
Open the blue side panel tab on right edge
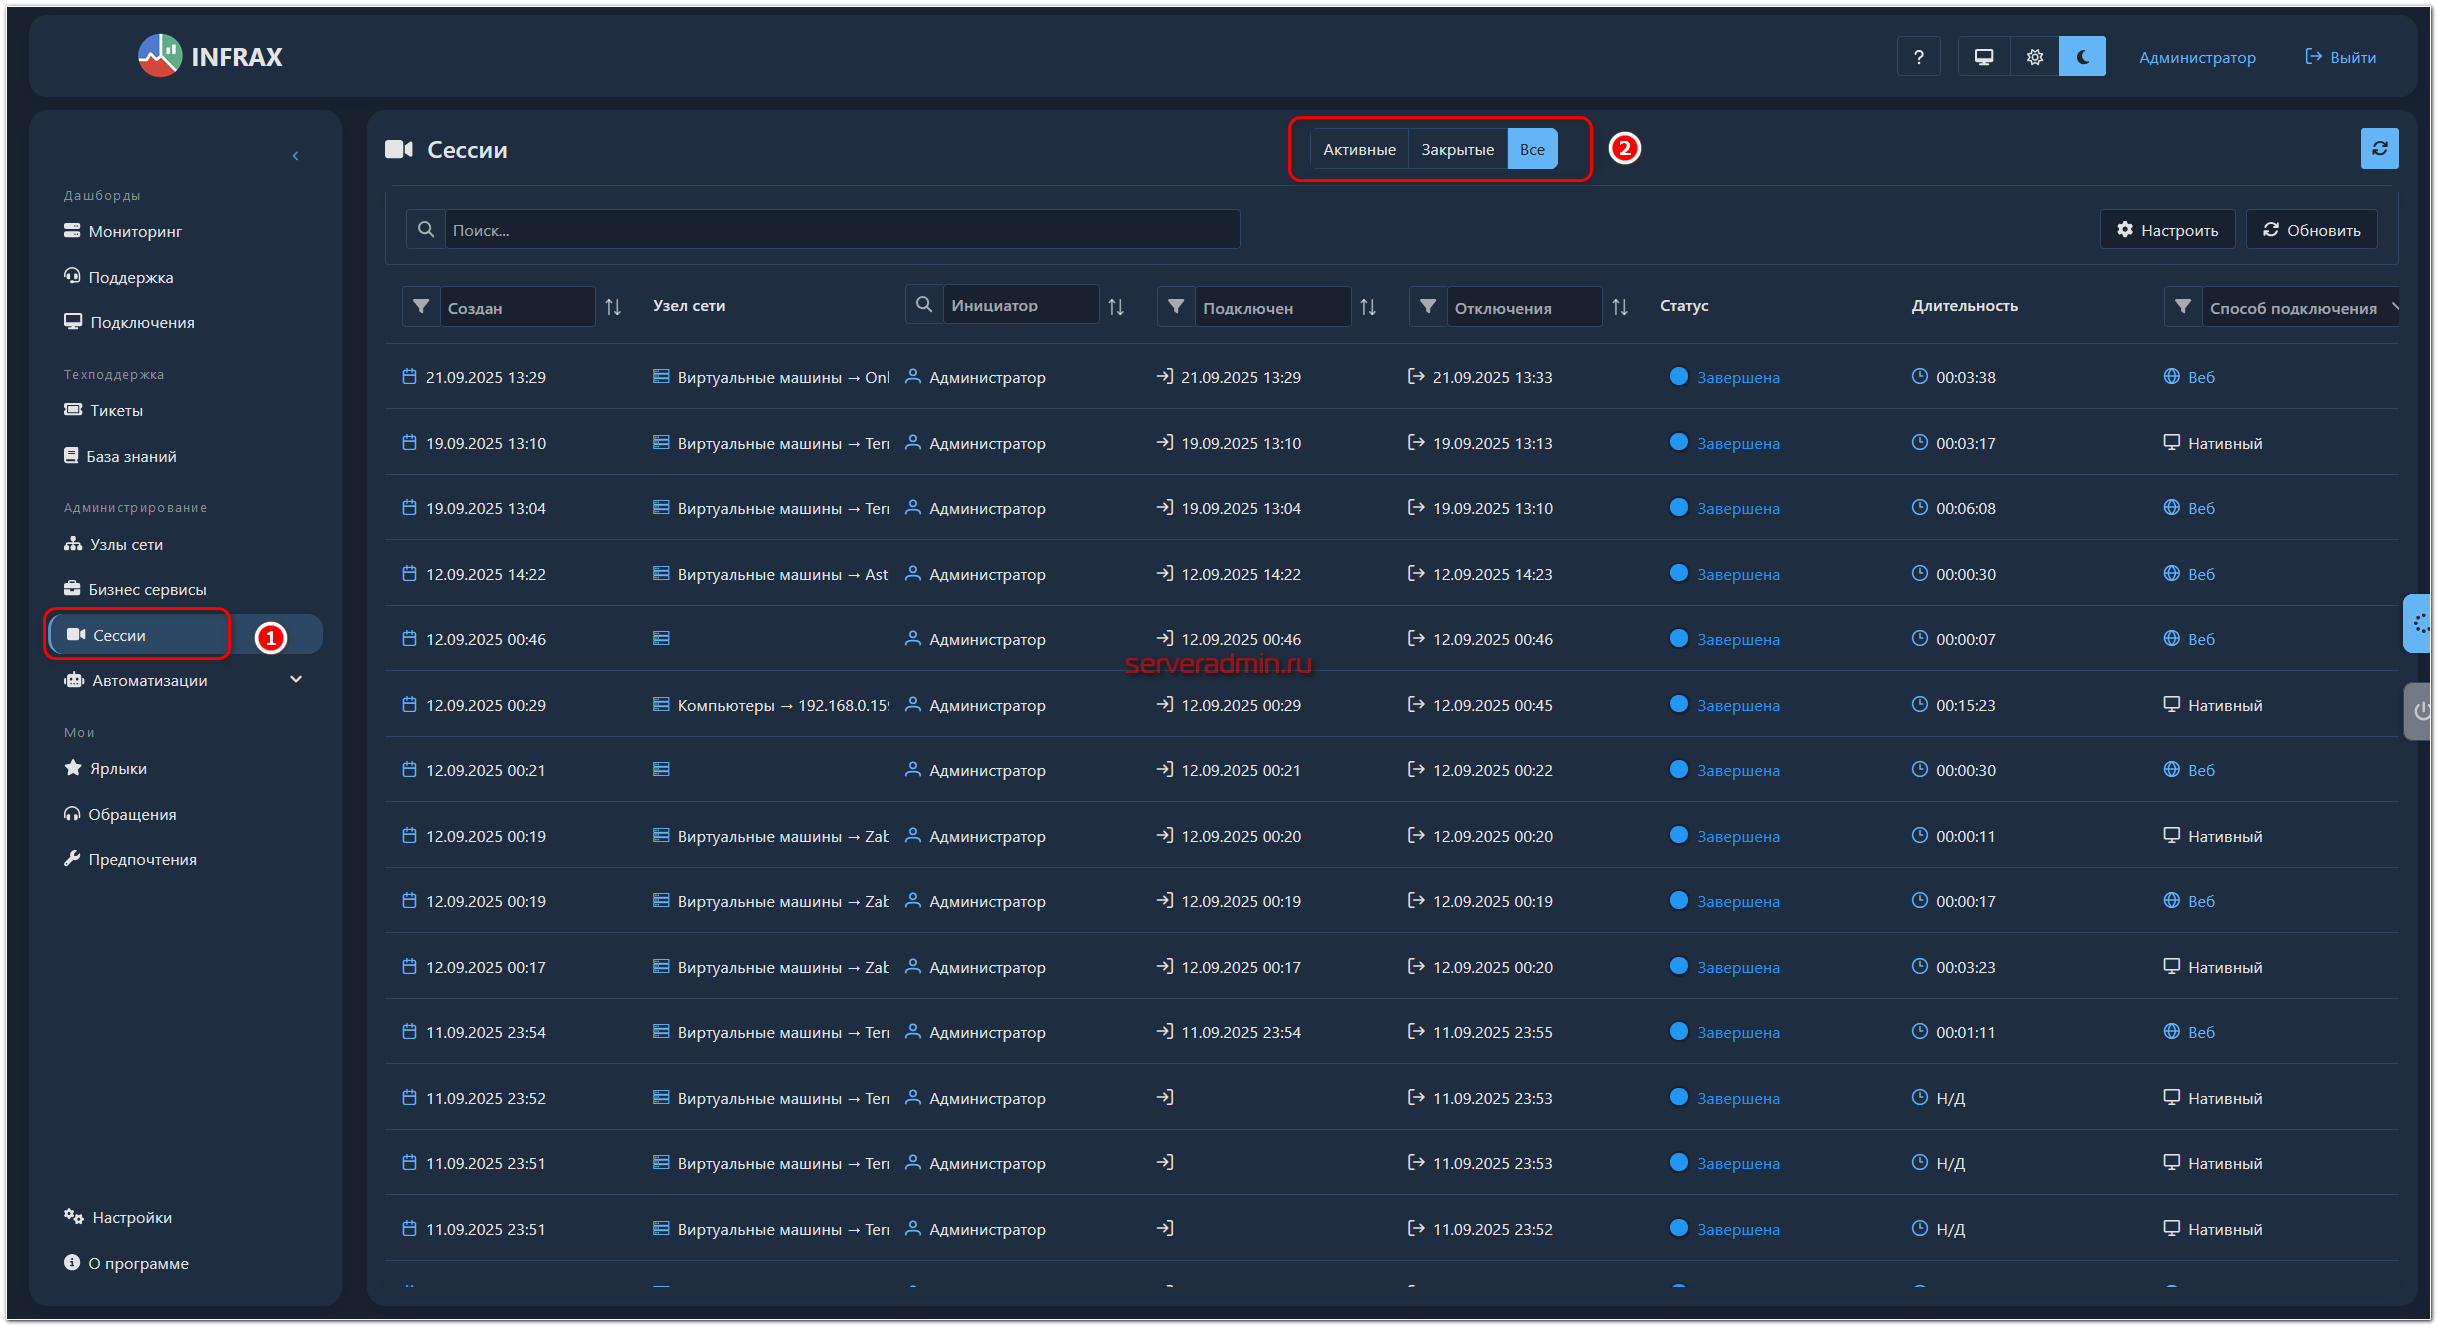point(2417,623)
